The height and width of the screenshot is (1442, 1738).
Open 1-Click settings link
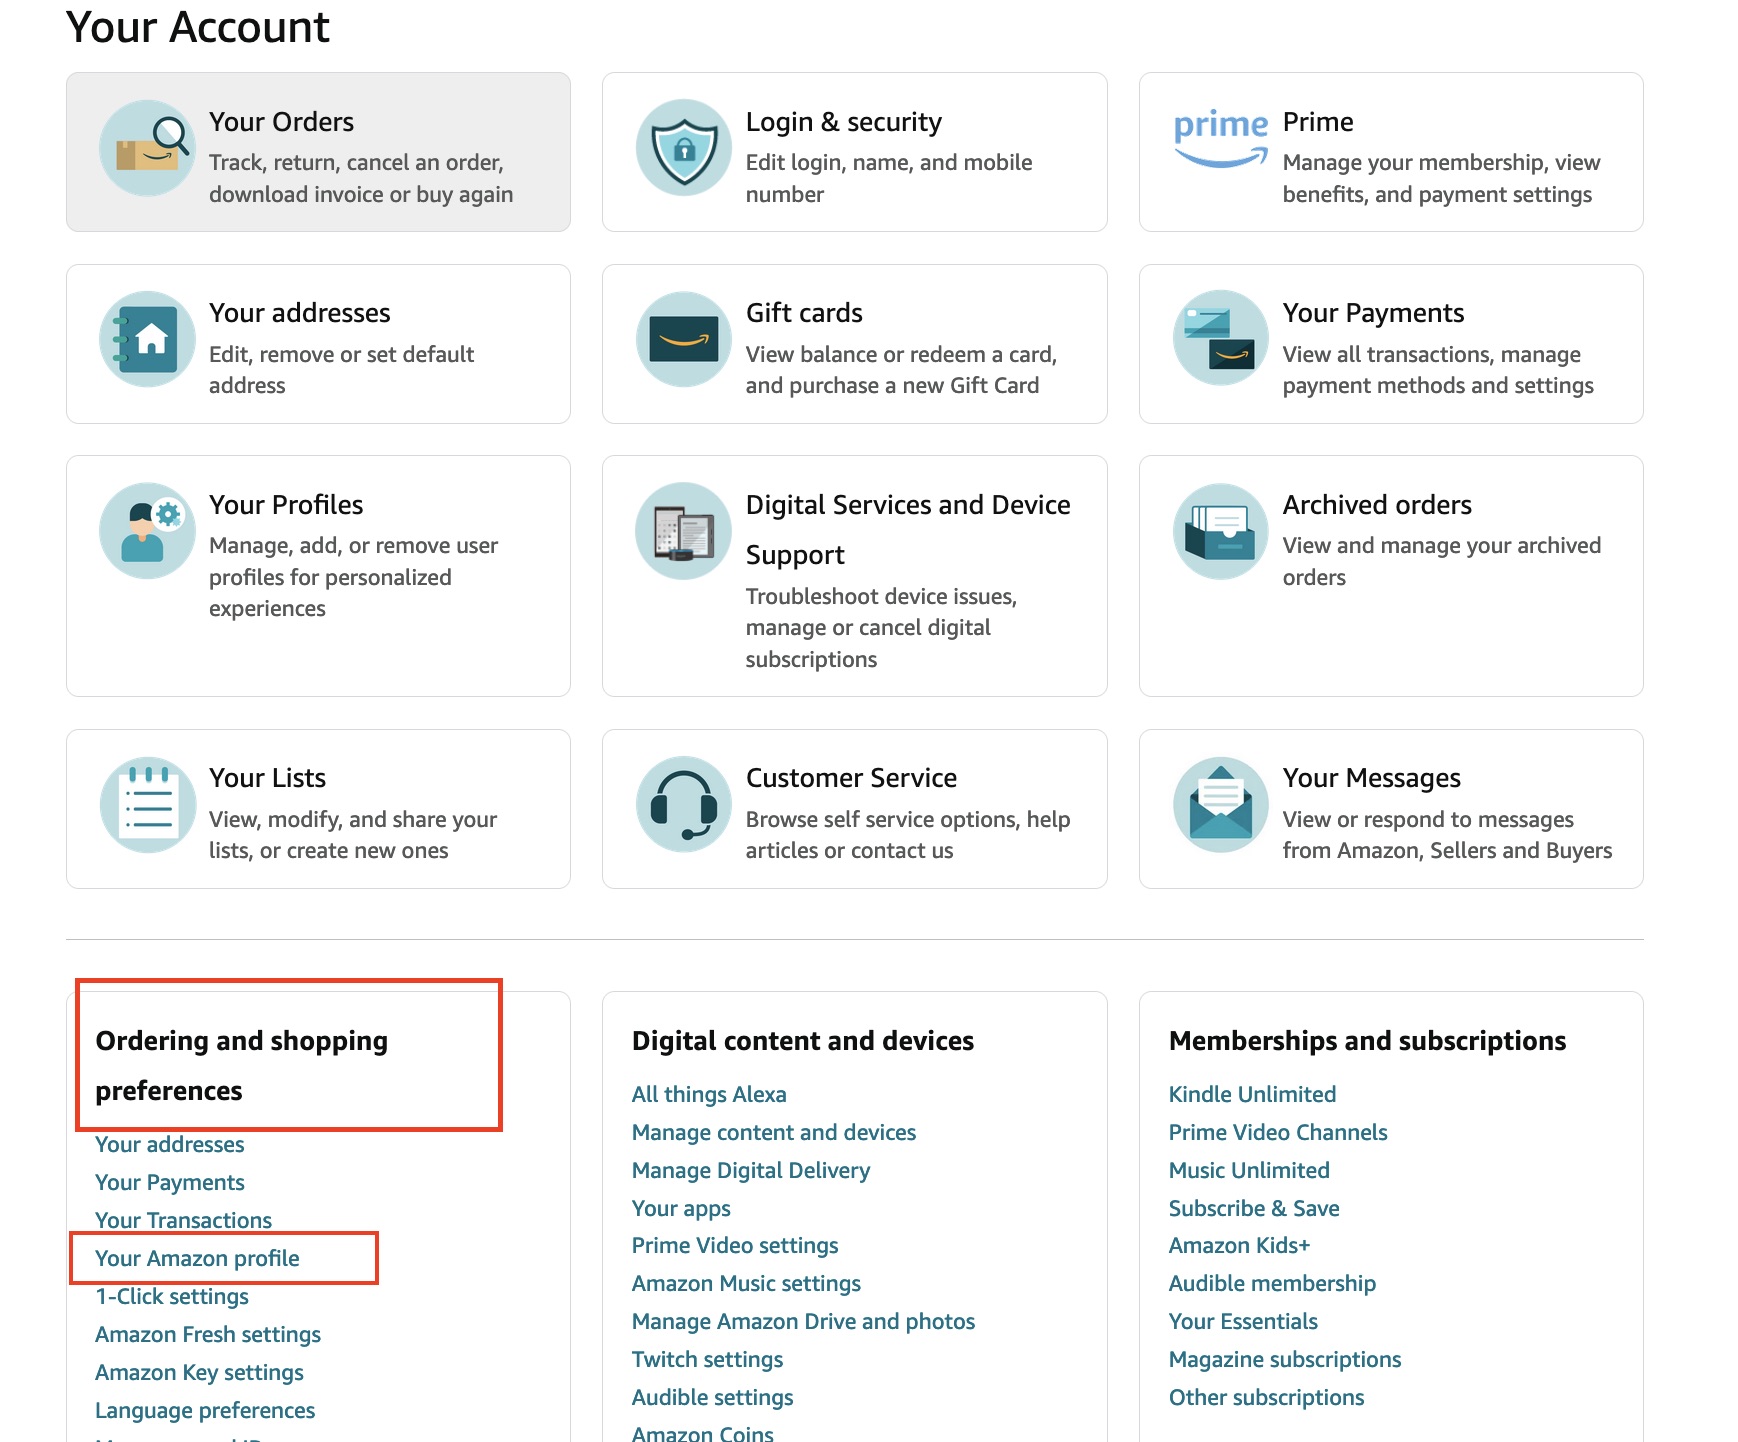[x=171, y=1296]
